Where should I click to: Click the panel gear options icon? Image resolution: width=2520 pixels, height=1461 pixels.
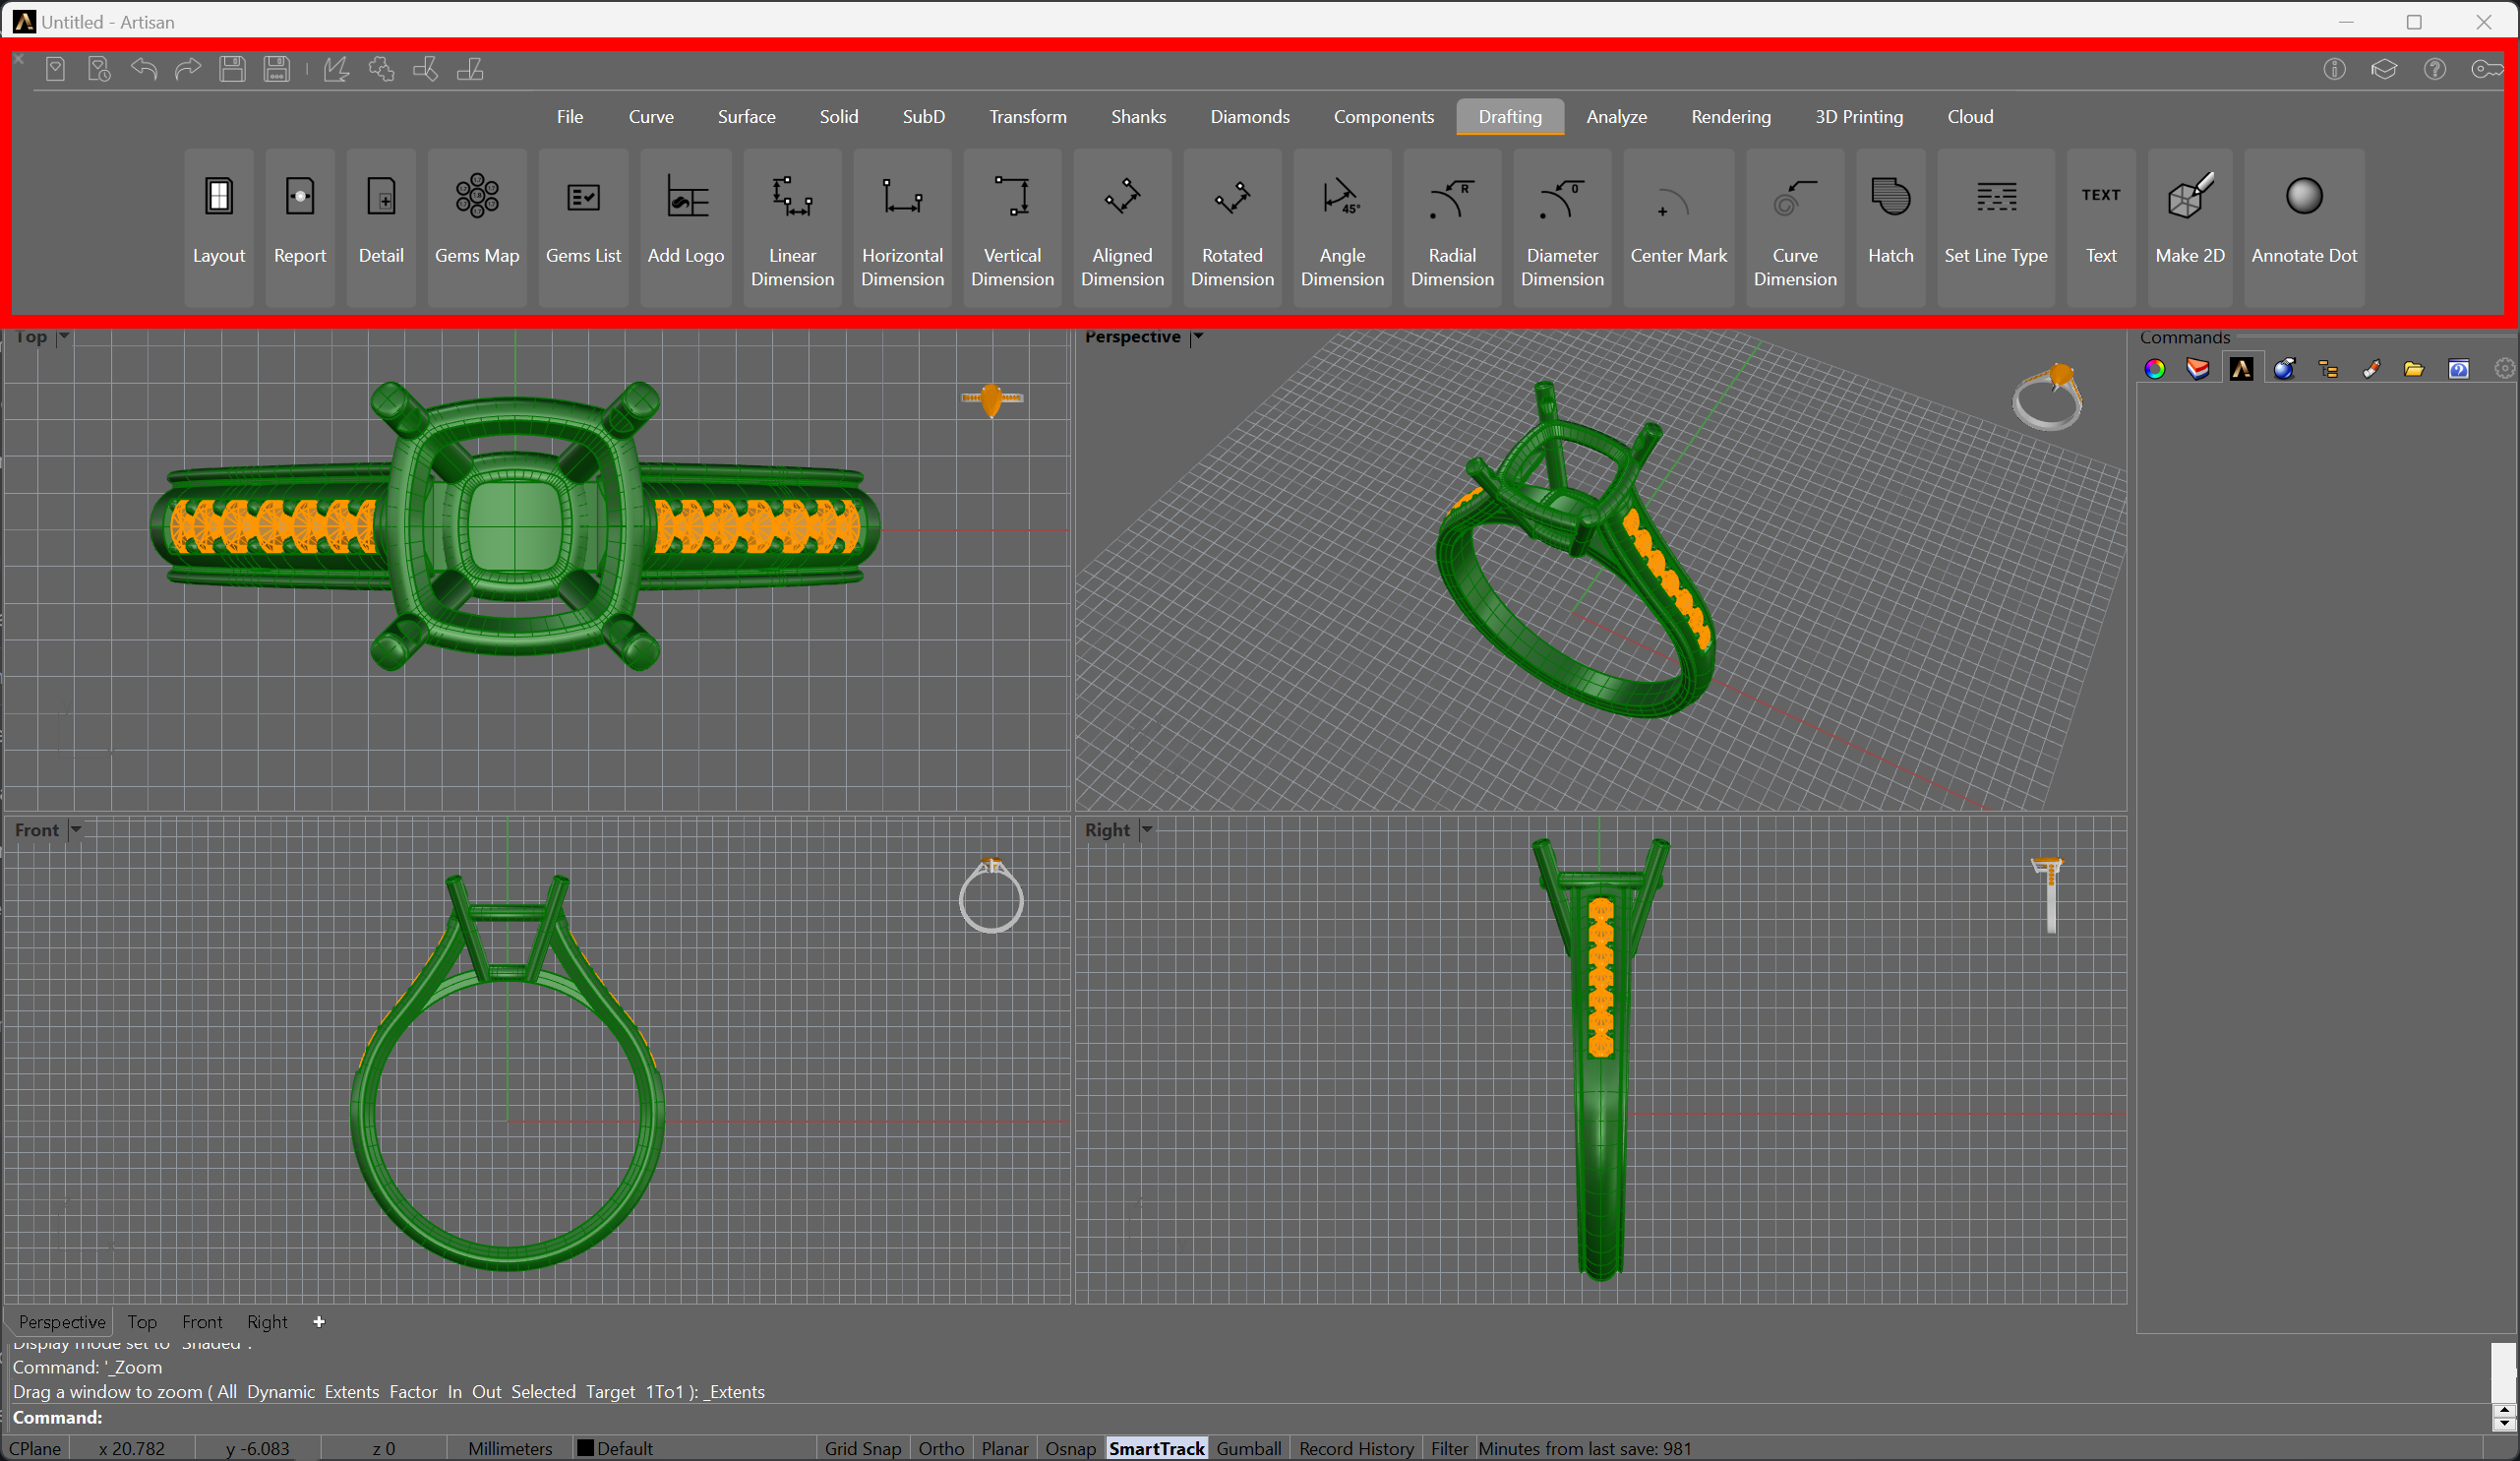(2504, 369)
